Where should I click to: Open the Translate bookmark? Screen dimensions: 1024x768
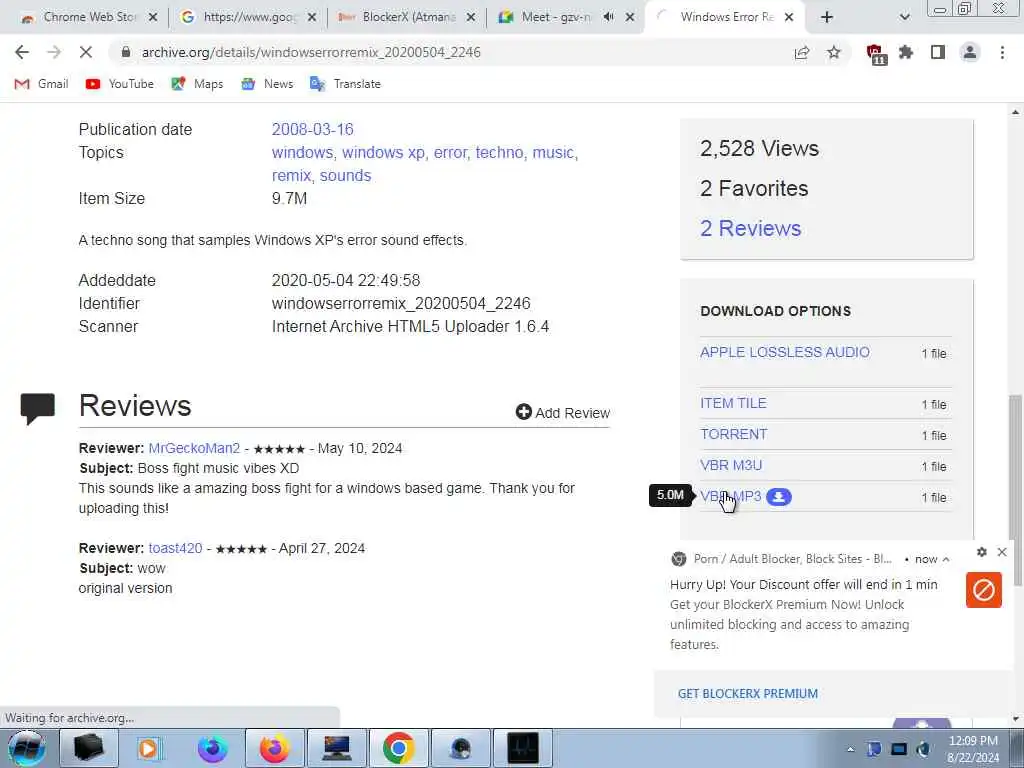click(345, 84)
